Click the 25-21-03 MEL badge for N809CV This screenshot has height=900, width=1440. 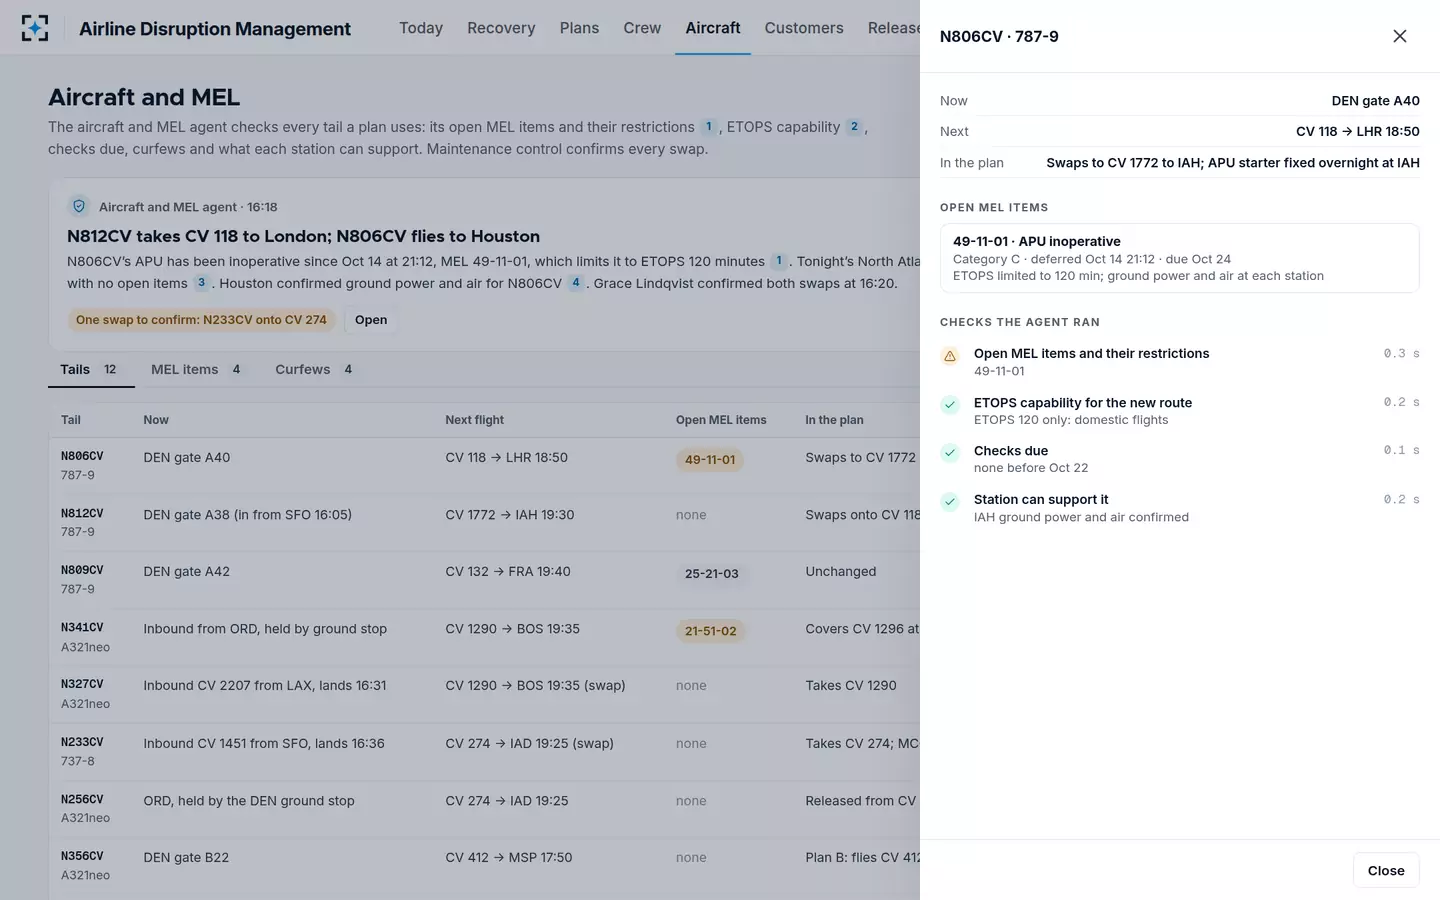click(x=711, y=574)
